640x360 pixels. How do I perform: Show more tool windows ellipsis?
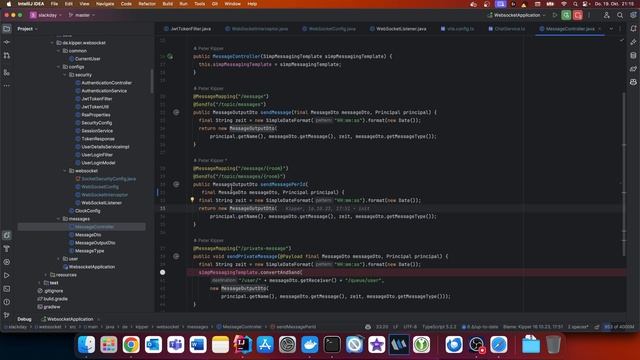tap(7, 86)
